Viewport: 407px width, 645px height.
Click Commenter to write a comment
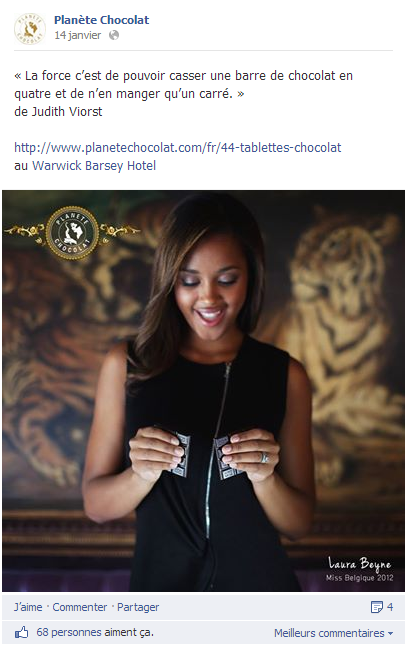[x=79, y=607]
